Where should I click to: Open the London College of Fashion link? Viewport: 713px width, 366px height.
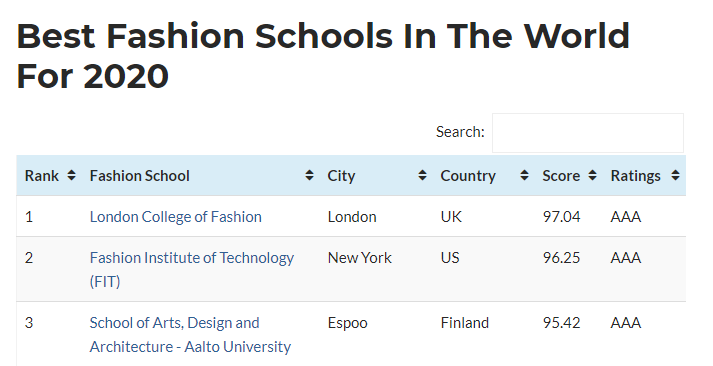point(176,217)
